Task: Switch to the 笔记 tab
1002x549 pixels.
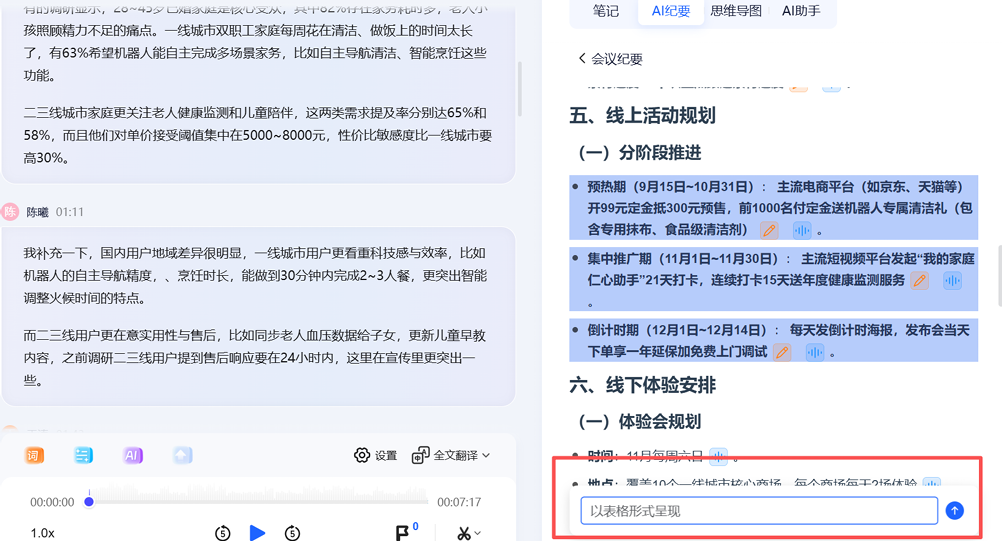Action: click(605, 11)
